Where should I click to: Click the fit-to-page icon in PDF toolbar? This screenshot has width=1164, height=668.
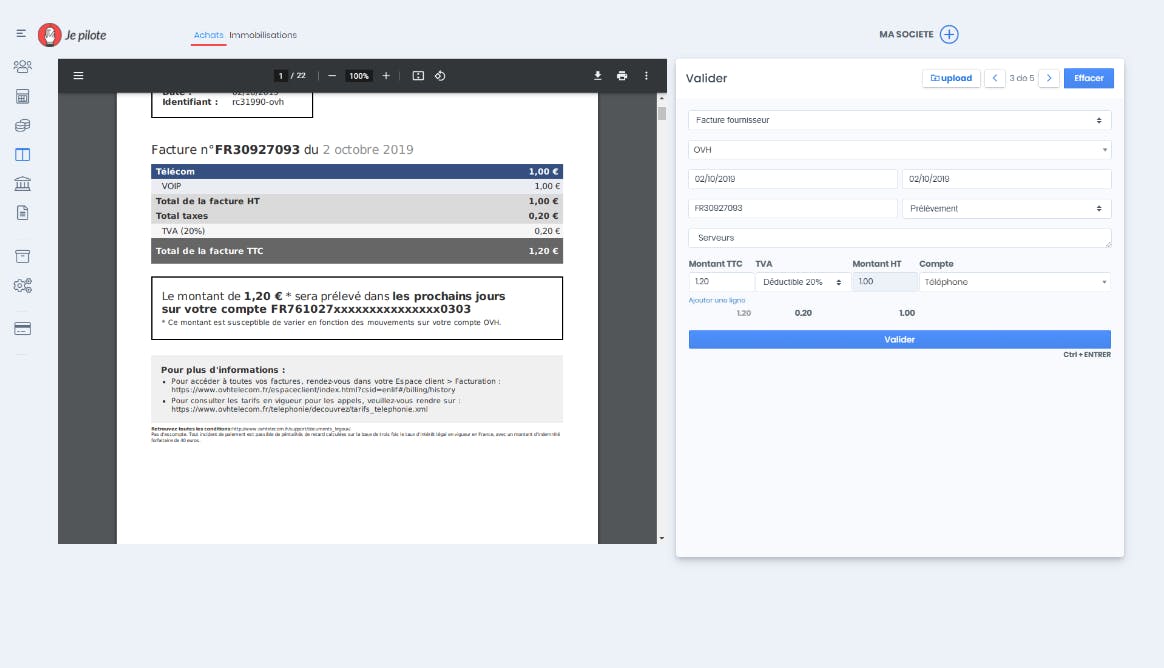(x=418, y=76)
